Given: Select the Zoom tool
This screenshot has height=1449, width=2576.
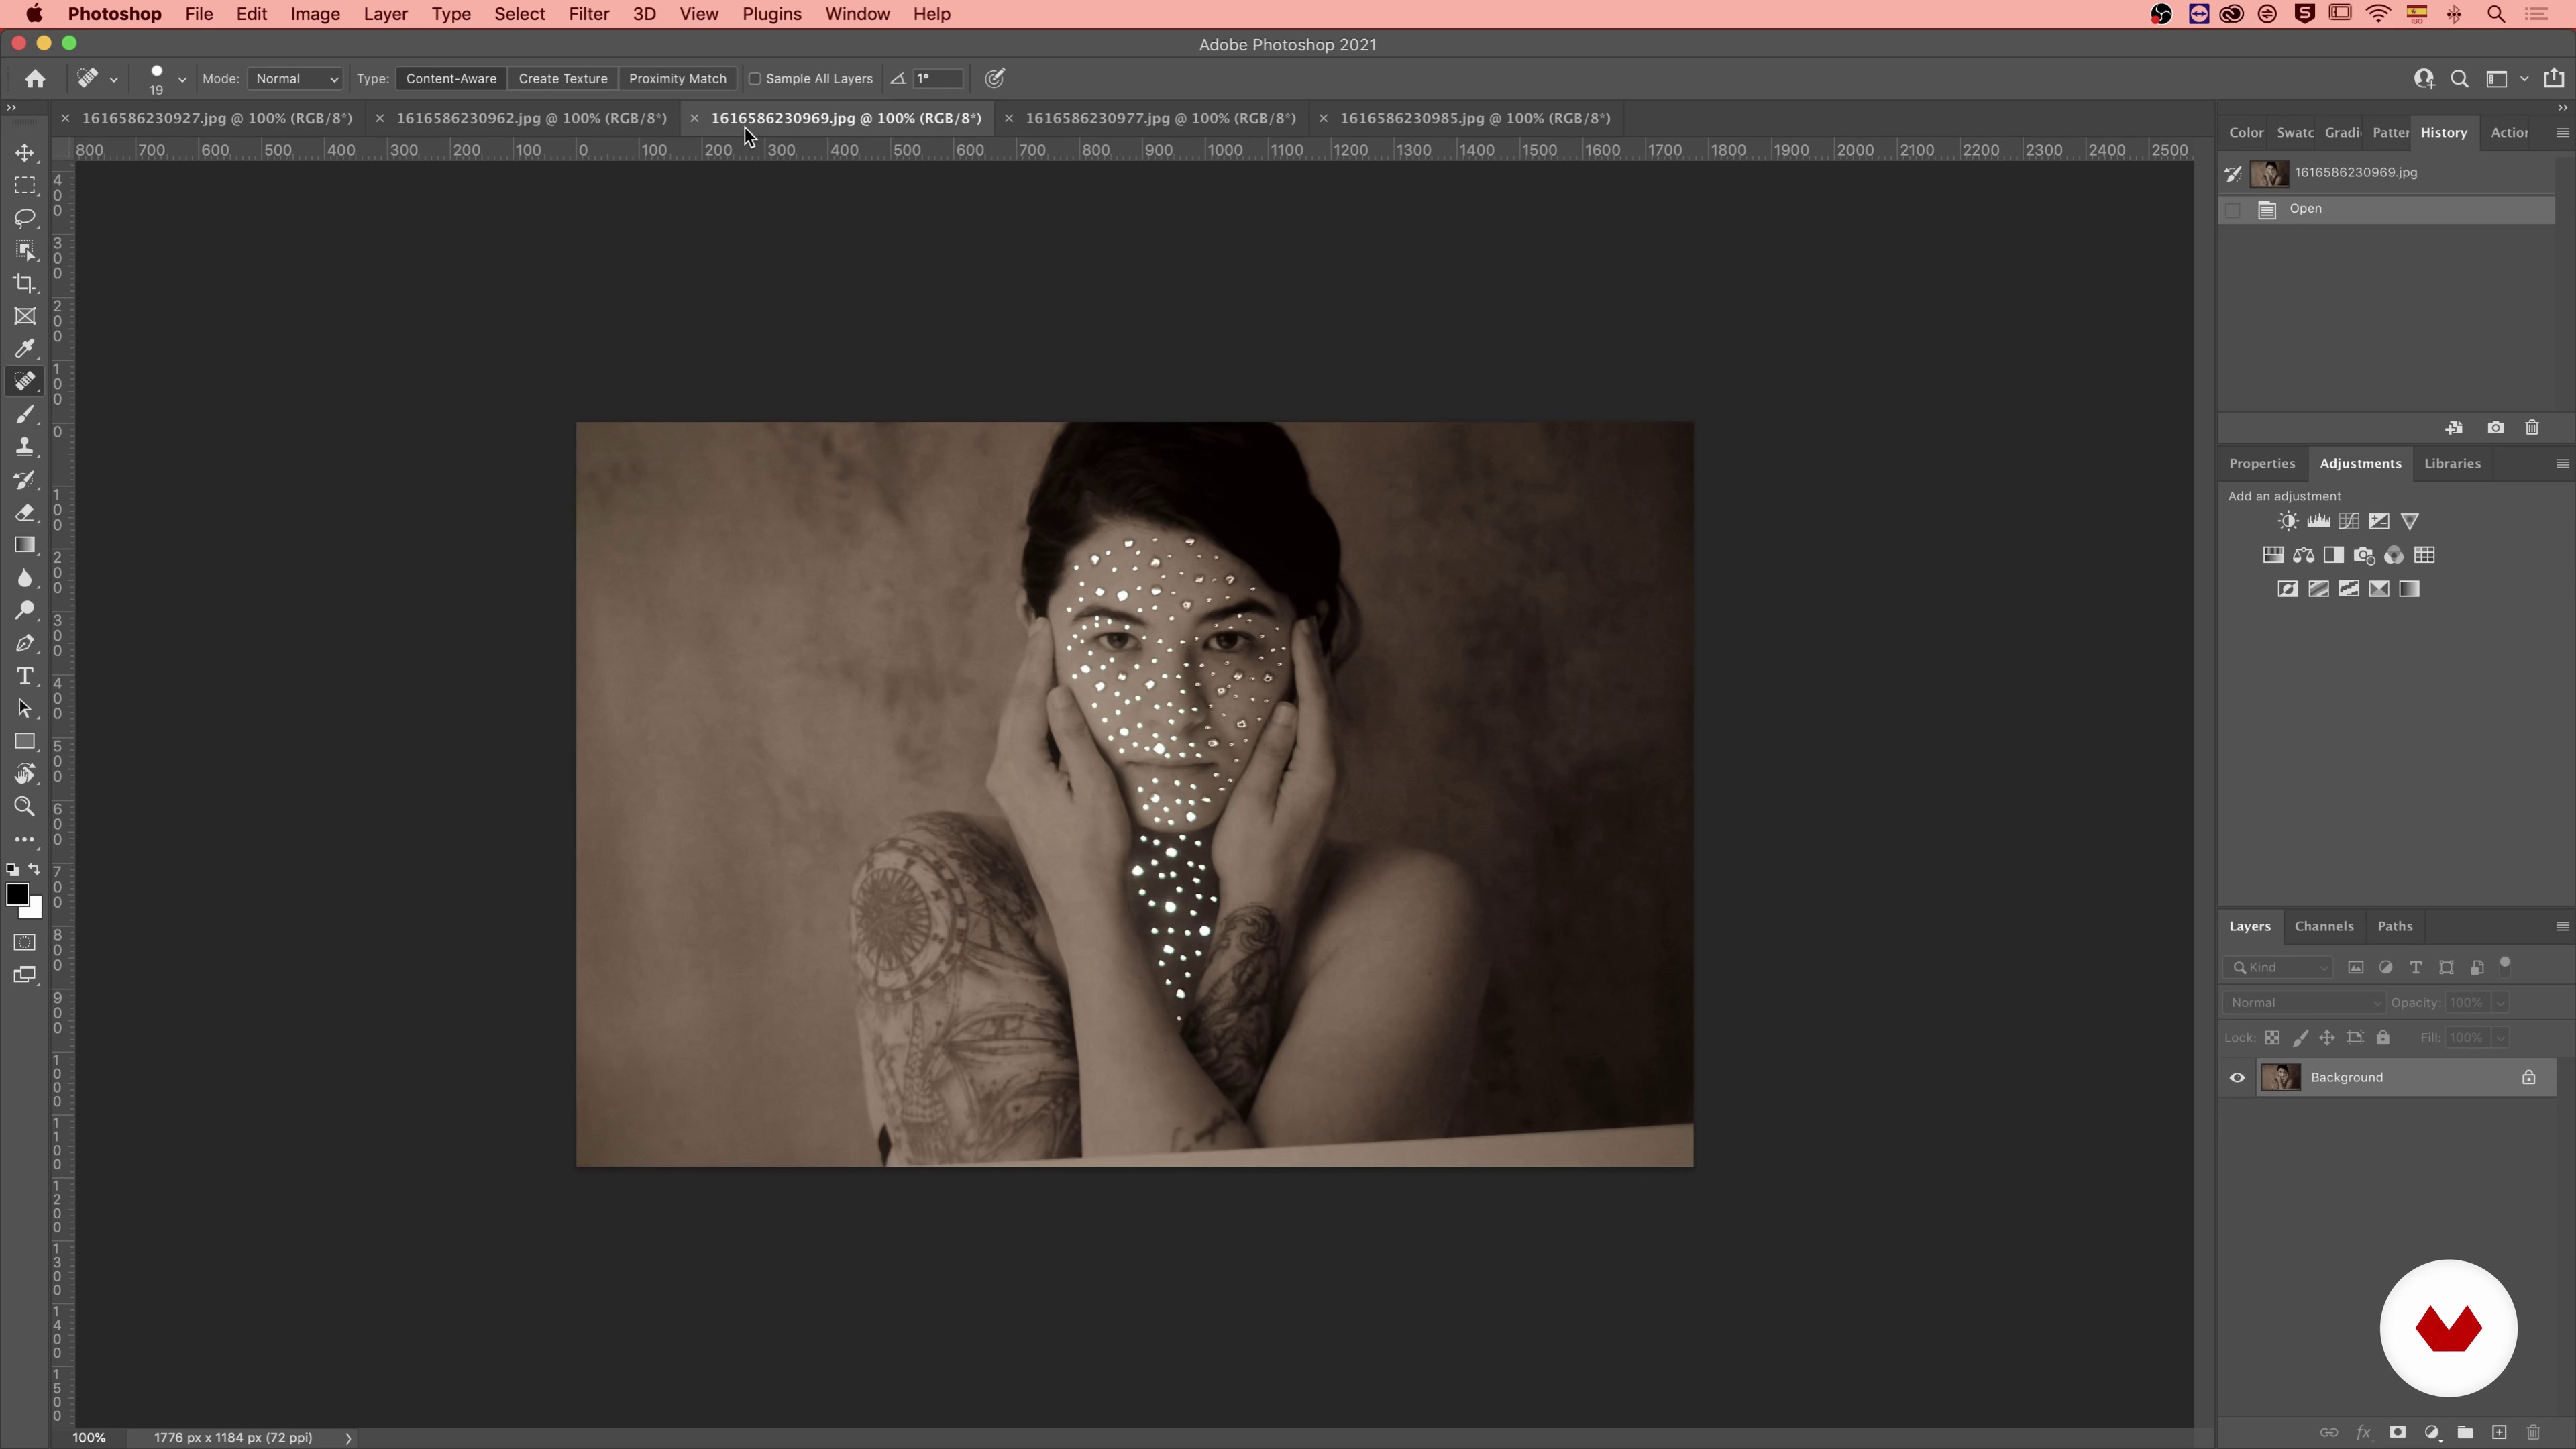Looking at the screenshot, I should 25,807.
